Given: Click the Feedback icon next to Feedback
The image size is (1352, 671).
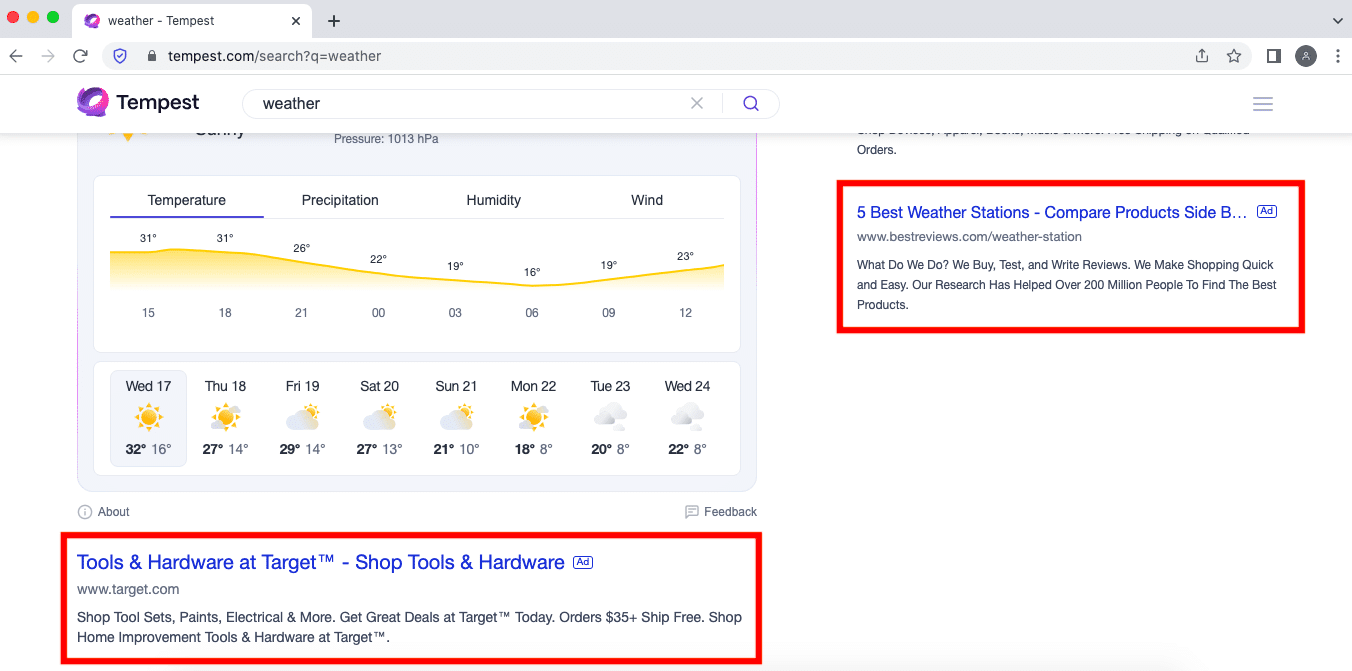Looking at the screenshot, I should pyautogui.click(x=691, y=511).
